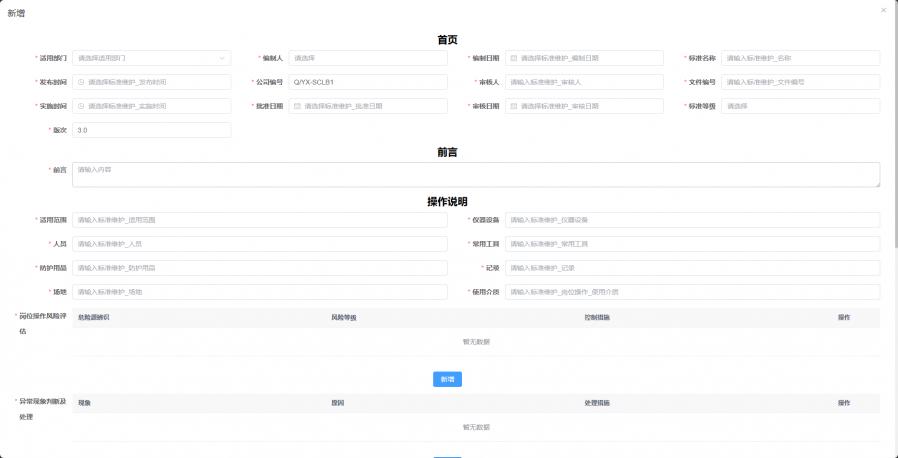Click the 文件编号 input field
Screen dimensions: 898x458
(x=800, y=82)
